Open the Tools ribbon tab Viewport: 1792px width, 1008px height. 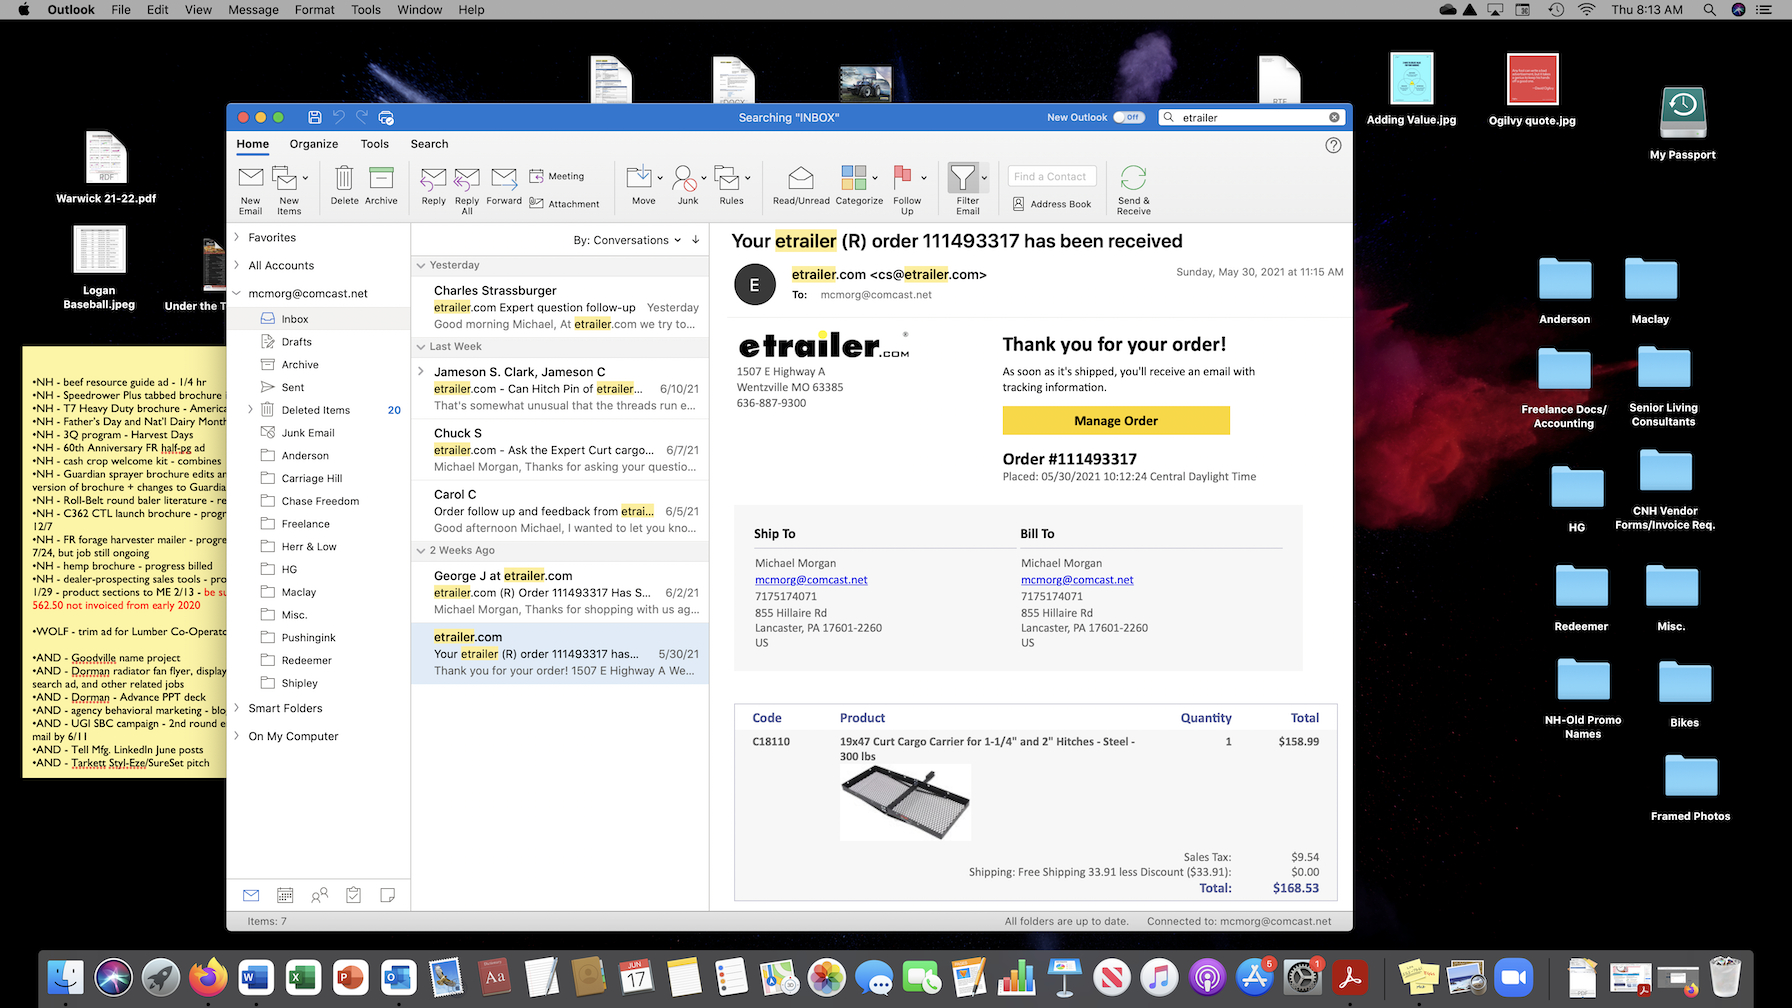(374, 143)
